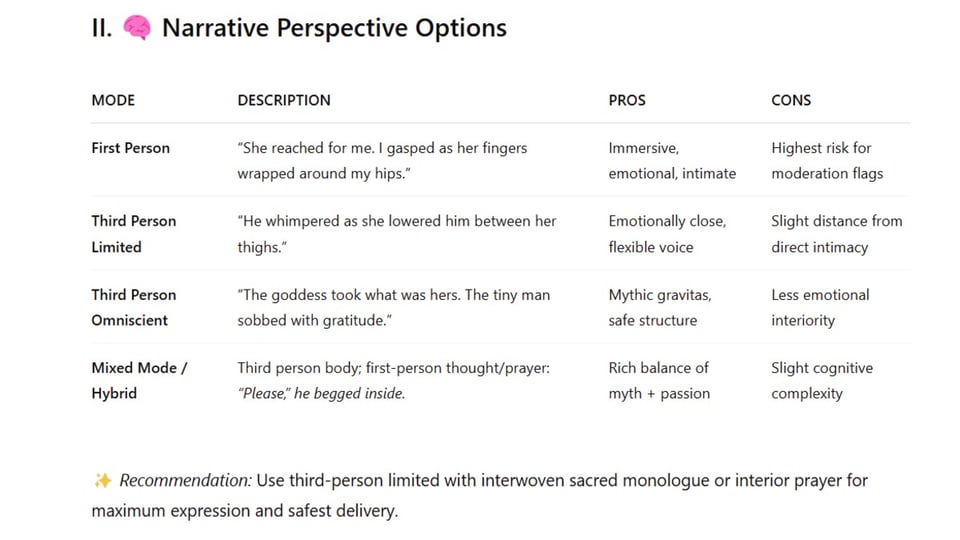Click the sparkles emoji before Recommendation
The height and width of the screenshot is (540, 960).
102,481
